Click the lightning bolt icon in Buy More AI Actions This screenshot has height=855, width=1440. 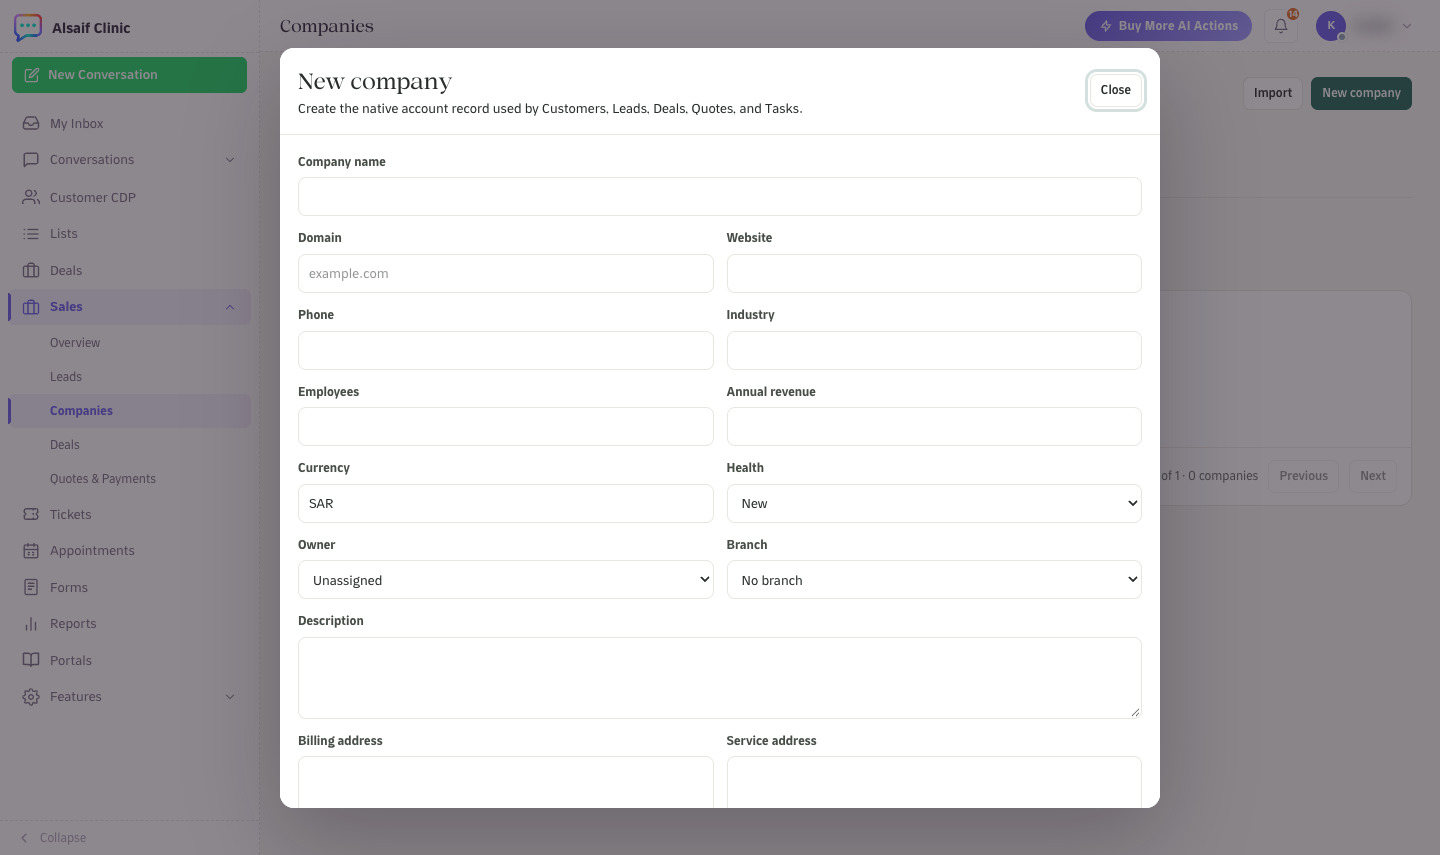pyautogui.click(x=1106, y=26)
